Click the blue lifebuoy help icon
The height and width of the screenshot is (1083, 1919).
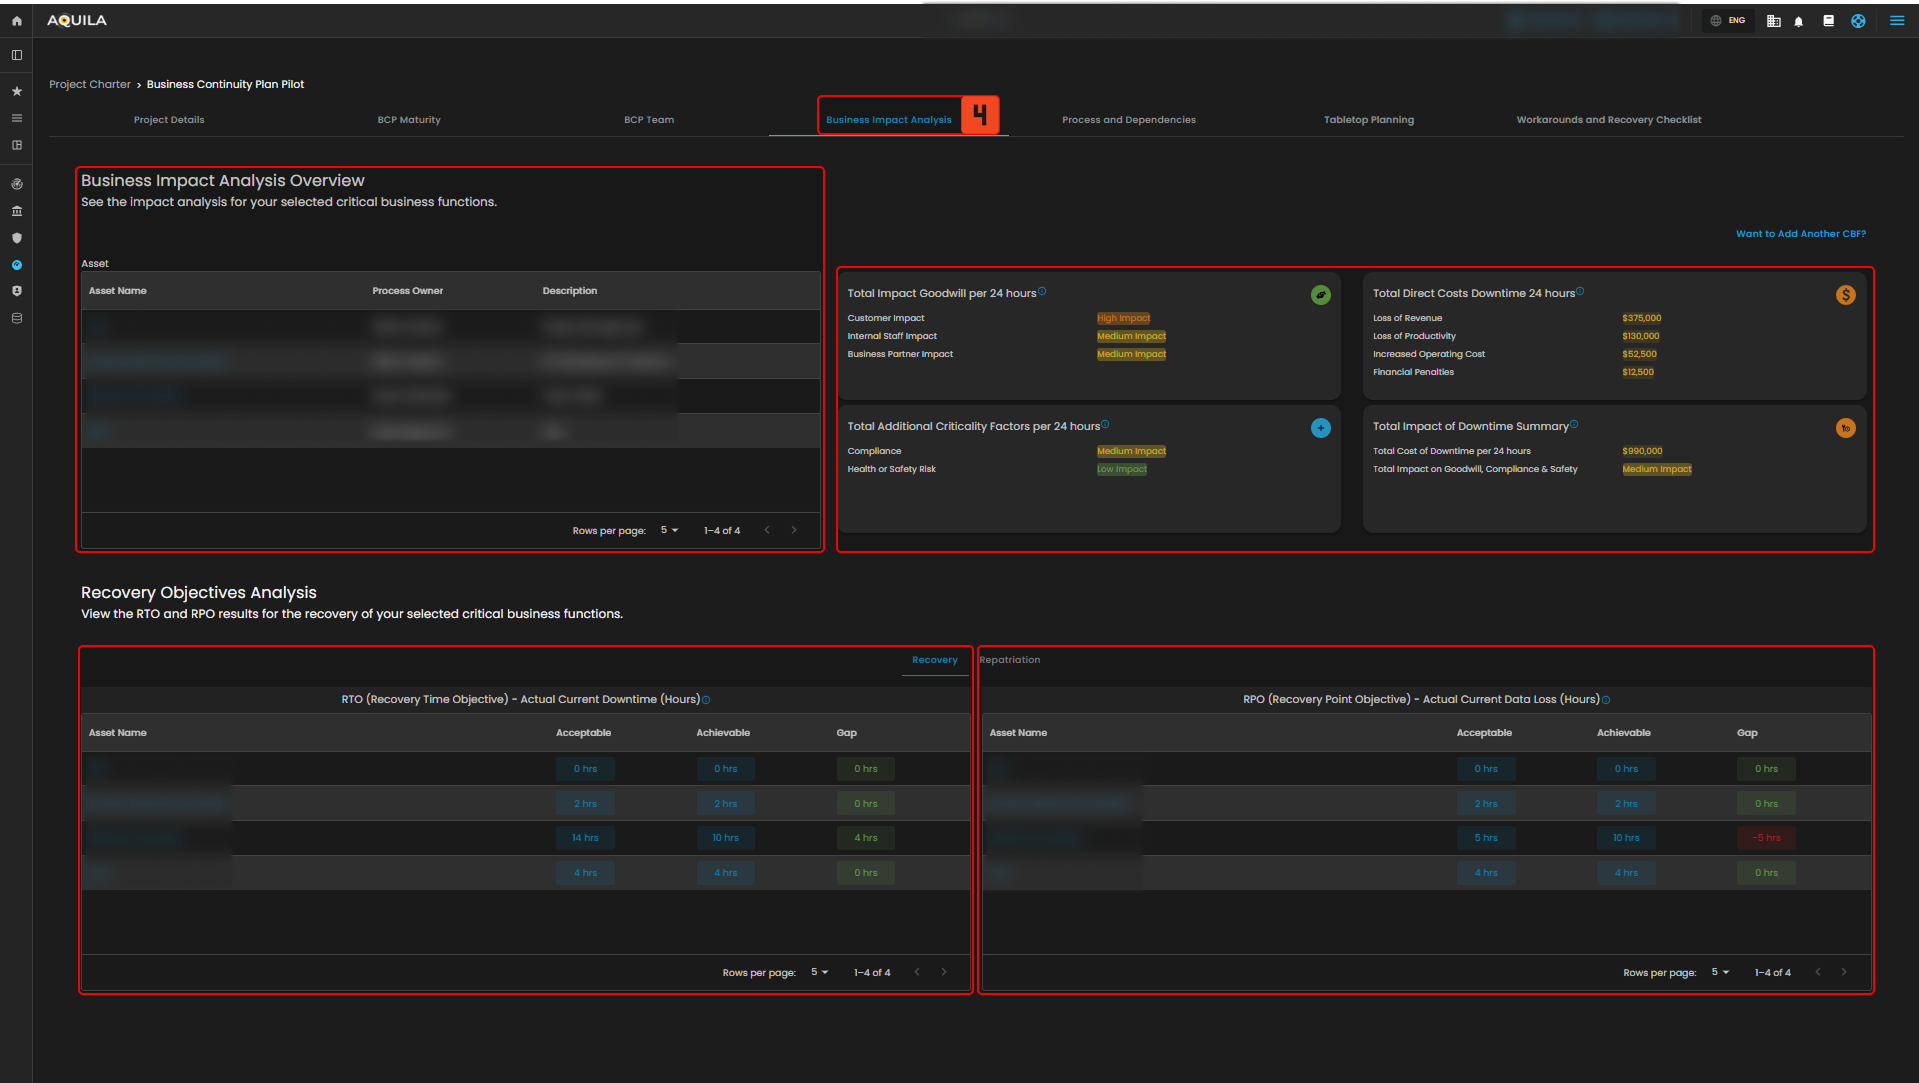(1858, 21)
